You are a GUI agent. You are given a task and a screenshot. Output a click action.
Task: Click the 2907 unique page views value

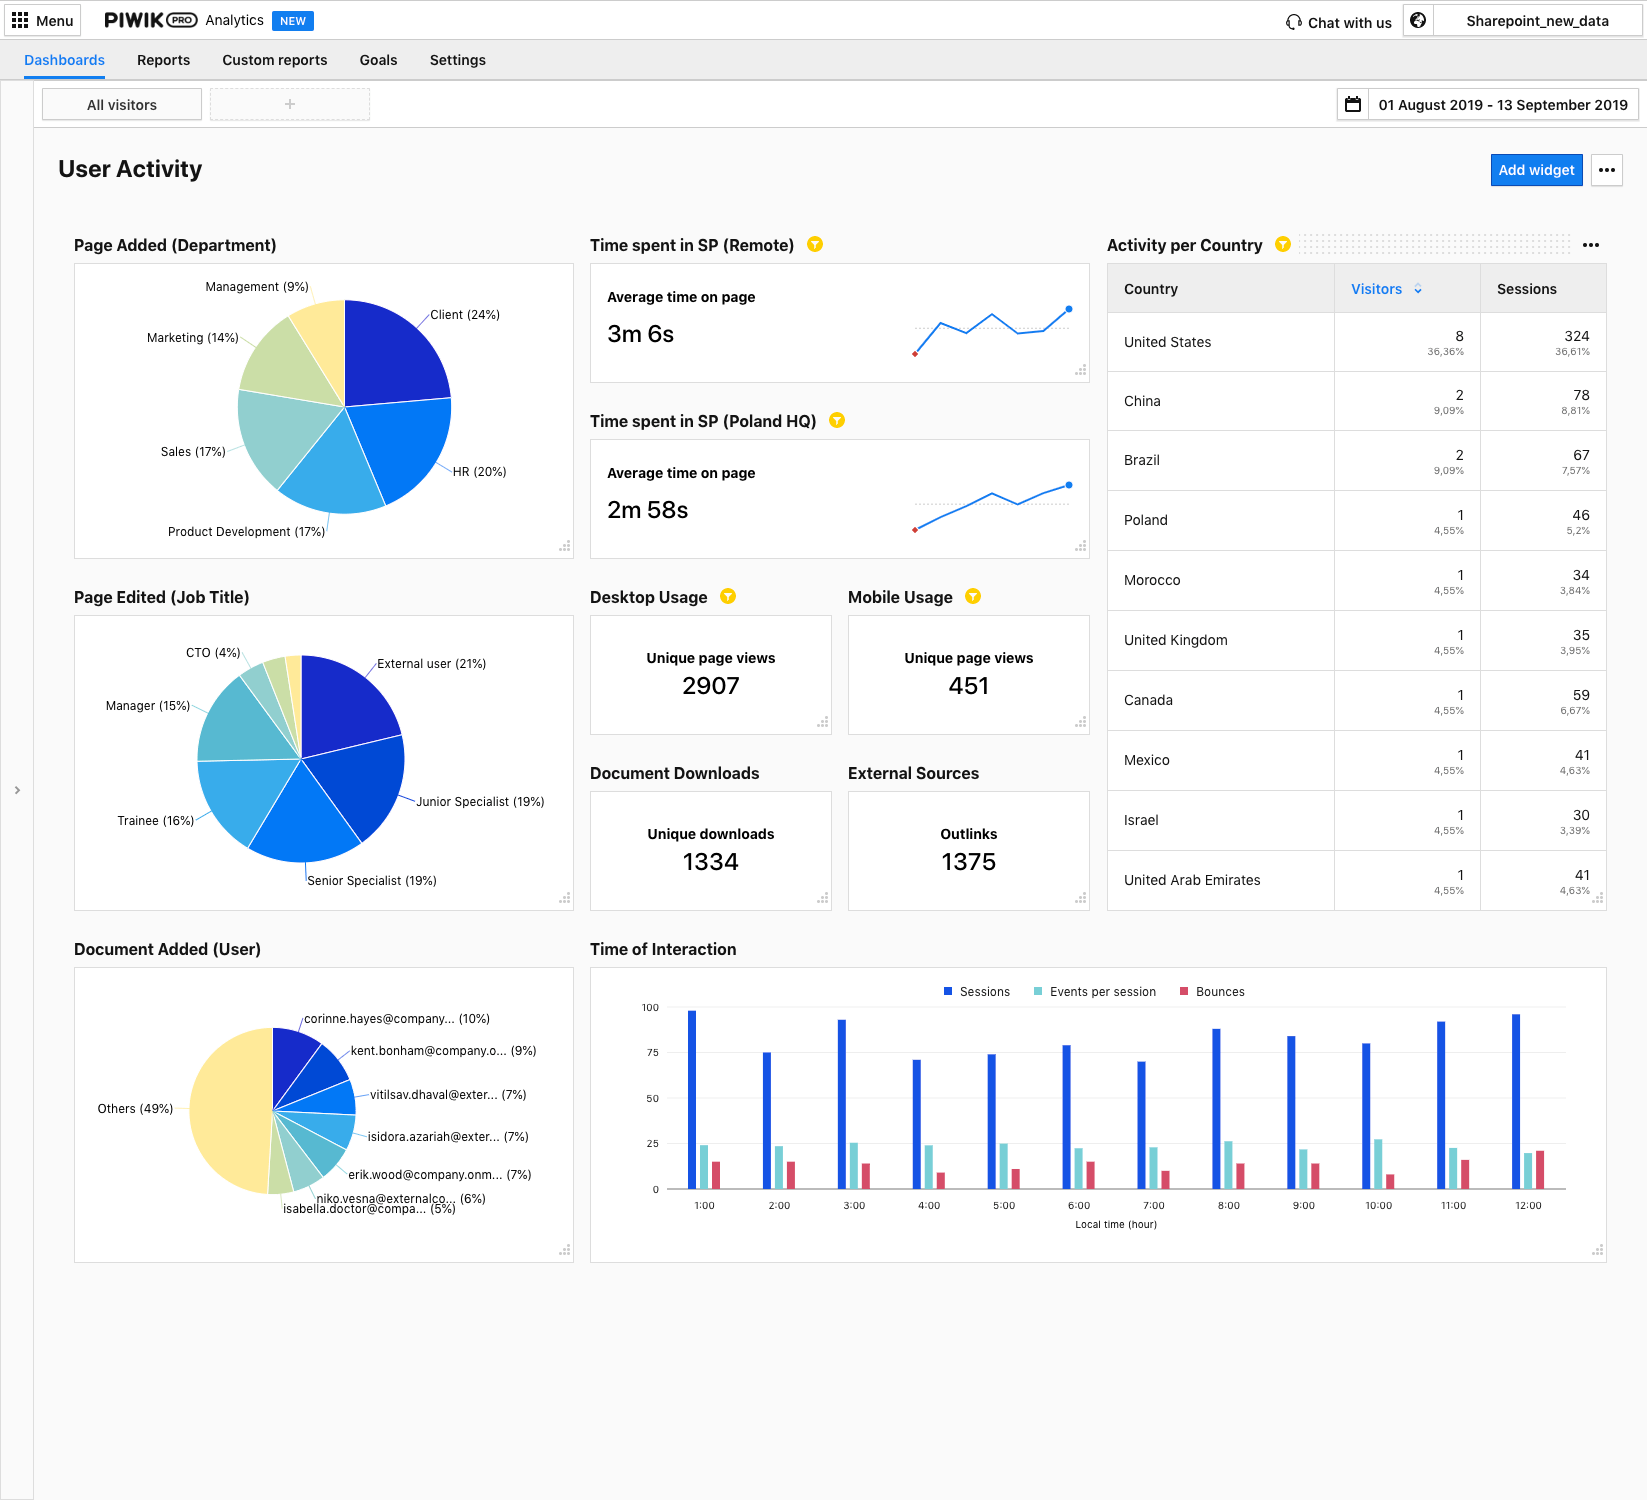(x=710, y=686)
